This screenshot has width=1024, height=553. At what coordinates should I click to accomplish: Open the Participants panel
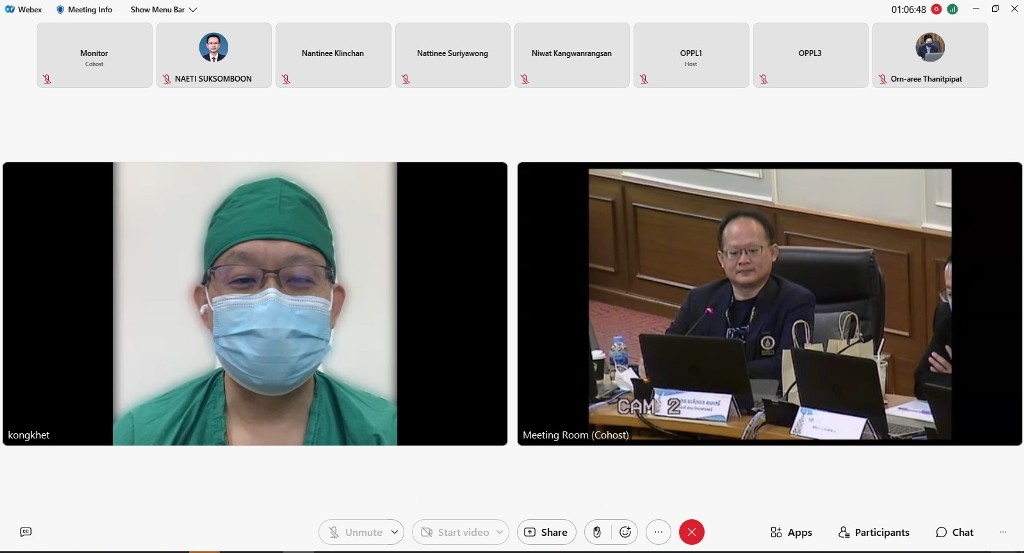pyautogui.click(x=874, y=532)
